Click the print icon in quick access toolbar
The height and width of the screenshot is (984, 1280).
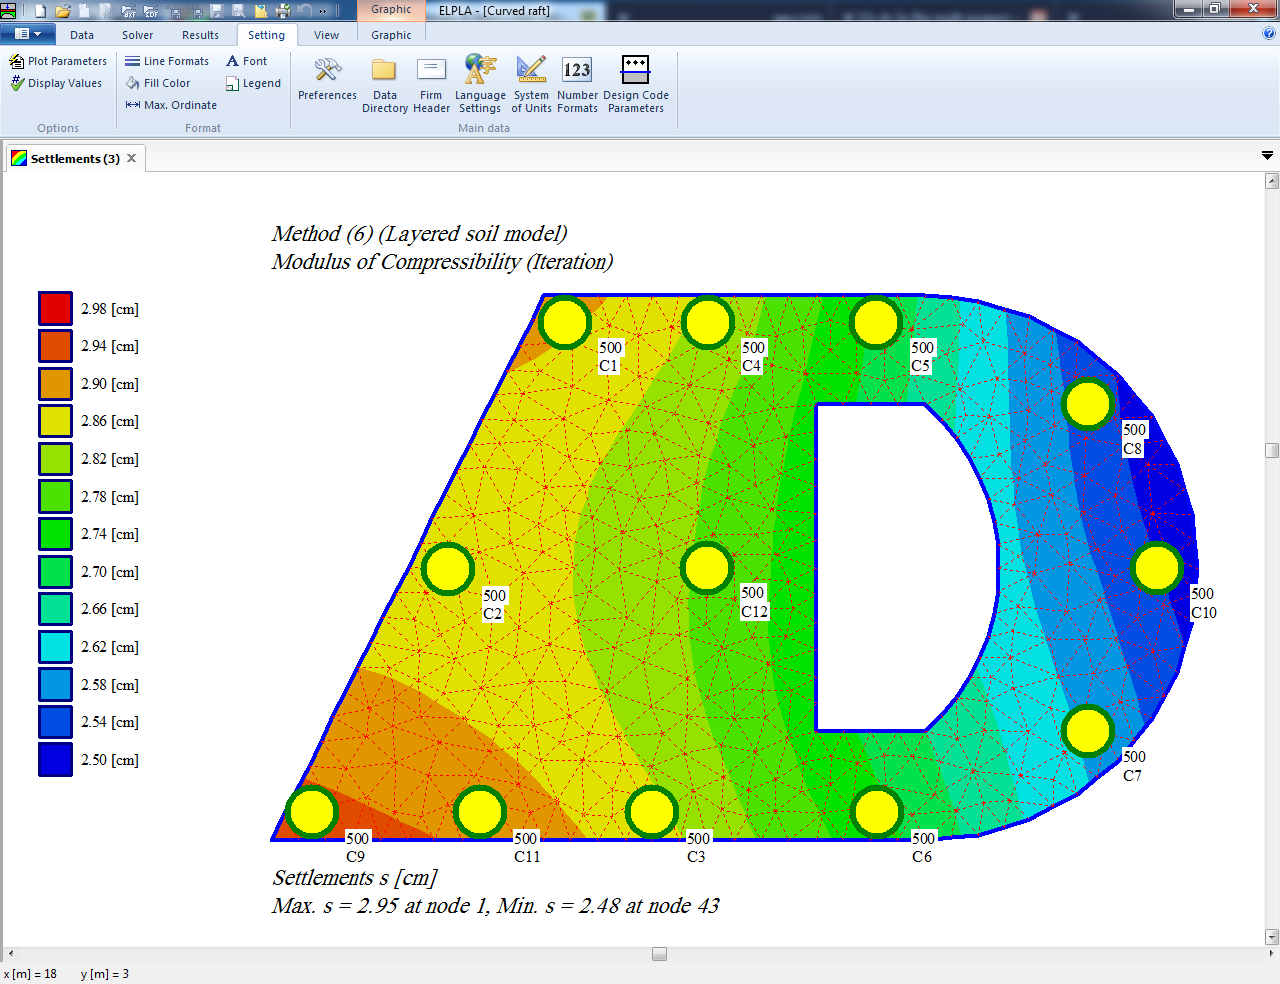[283, 11]
